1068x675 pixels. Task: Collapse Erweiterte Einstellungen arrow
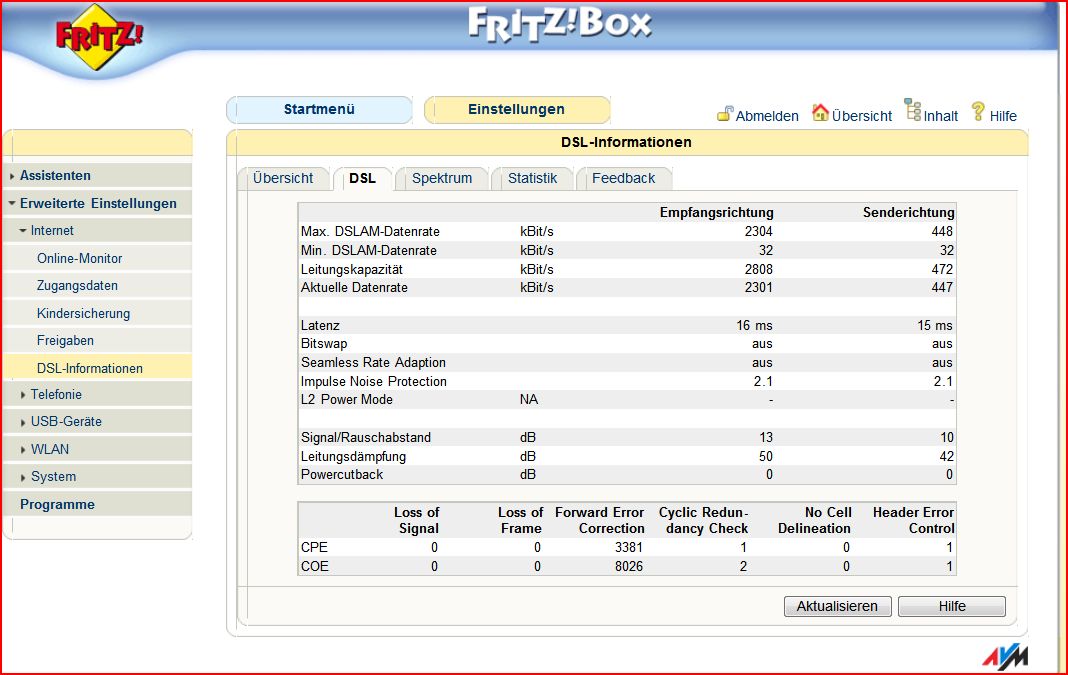pyautogui.click(x=12, y=204)
